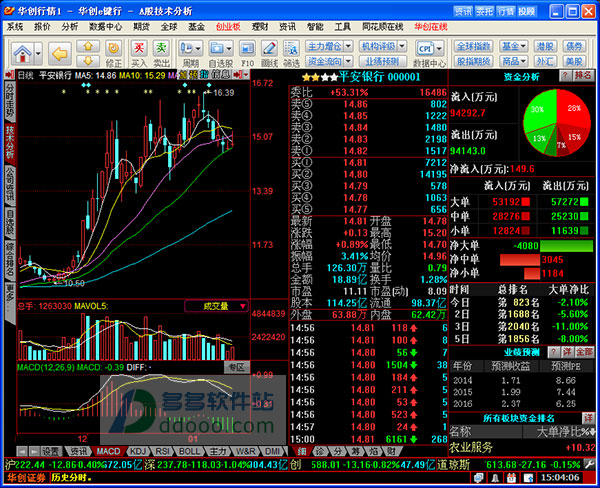
Task: Click the 业绩预测 help question mark
Action: (553, 352)
